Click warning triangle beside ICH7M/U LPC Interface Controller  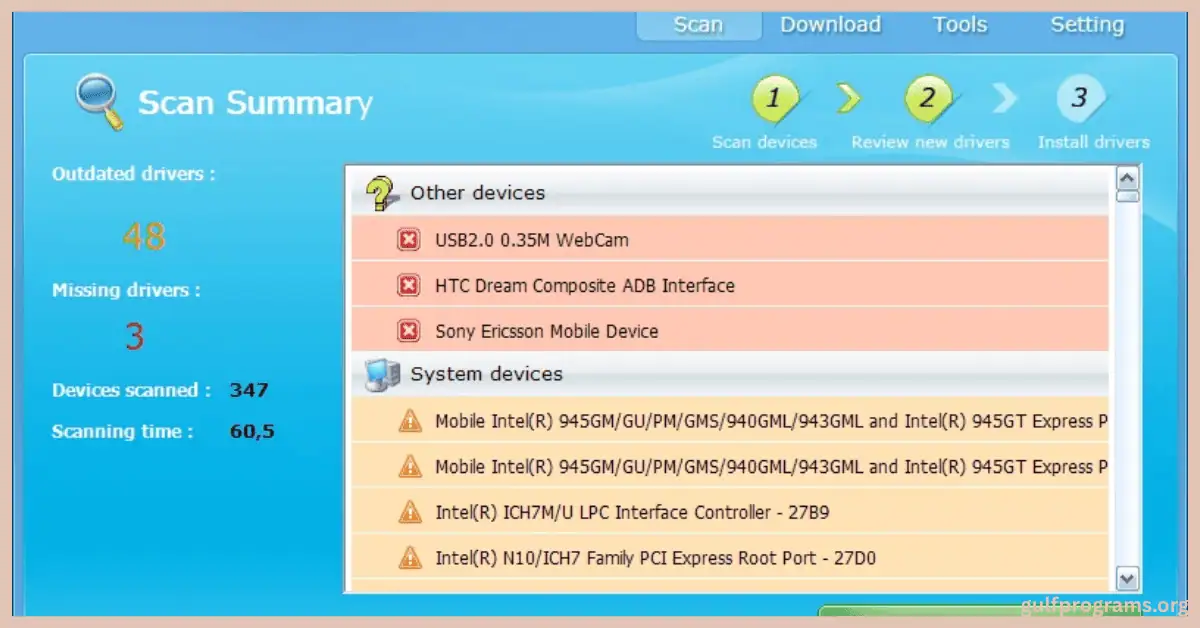click(409, 513)
